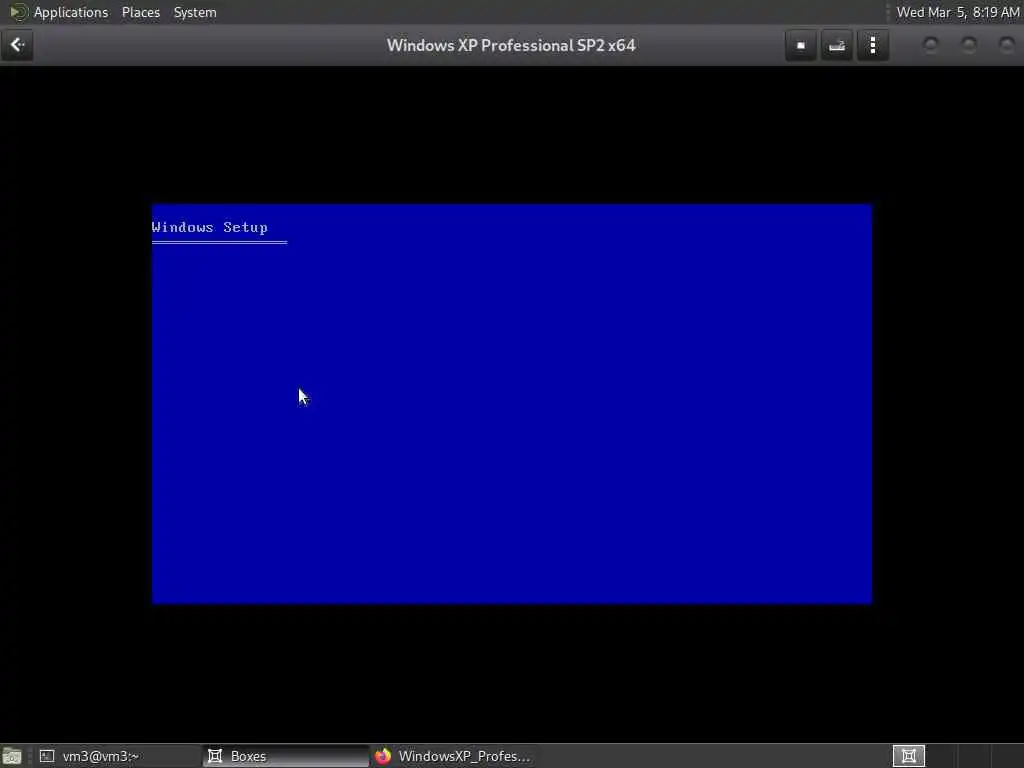The image size is (1024, 768).
Task: Switch to WindowsXP_Profes... Firefox window
Action: coord(454,756)
